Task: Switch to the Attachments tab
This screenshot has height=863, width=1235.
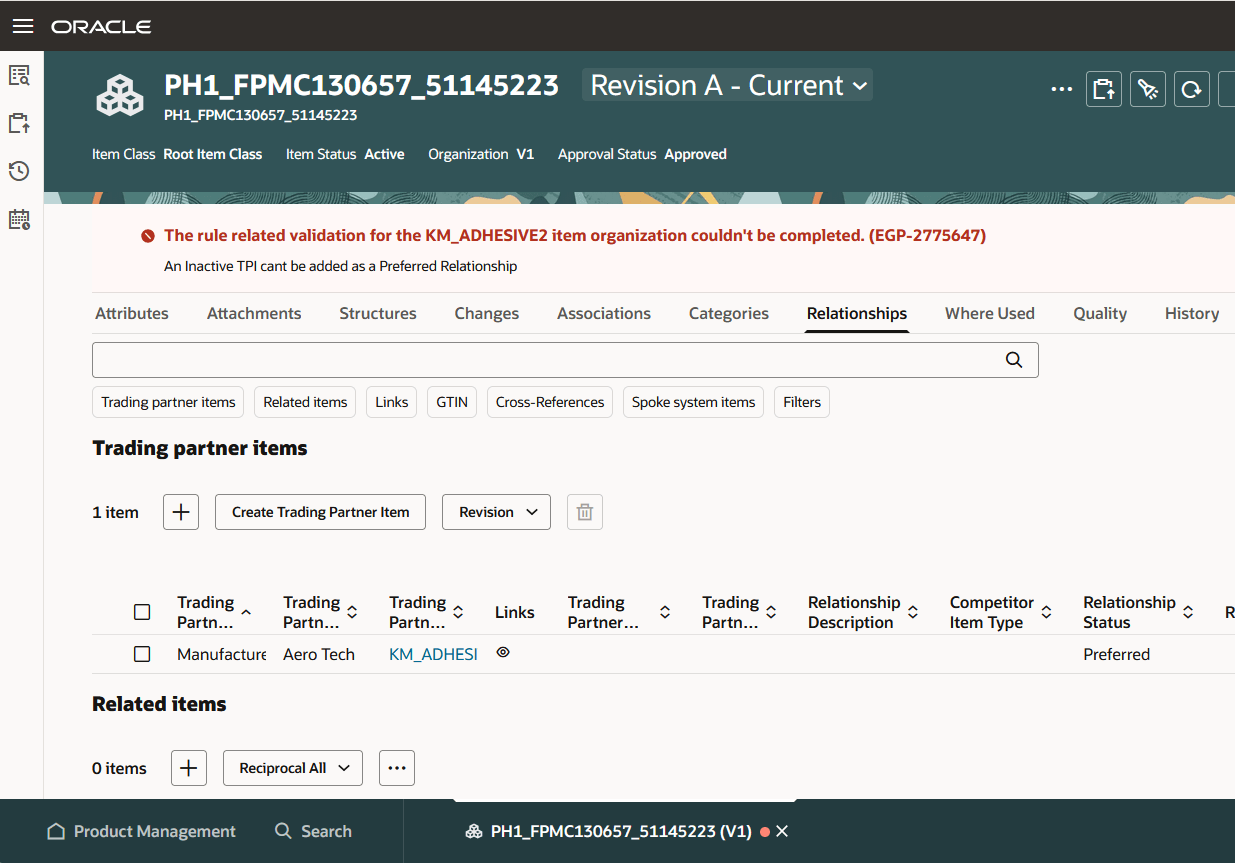Action: coord(254,313)
